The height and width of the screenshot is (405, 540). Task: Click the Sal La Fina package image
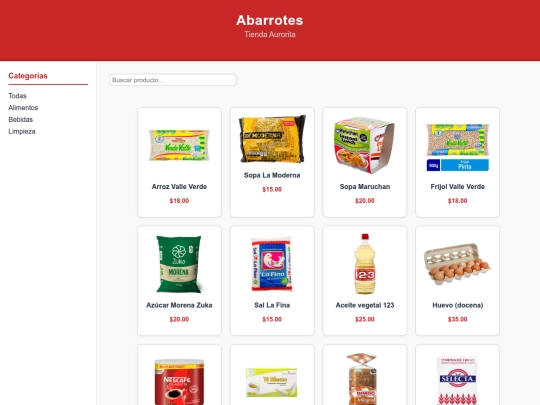(x=272, y=264)
